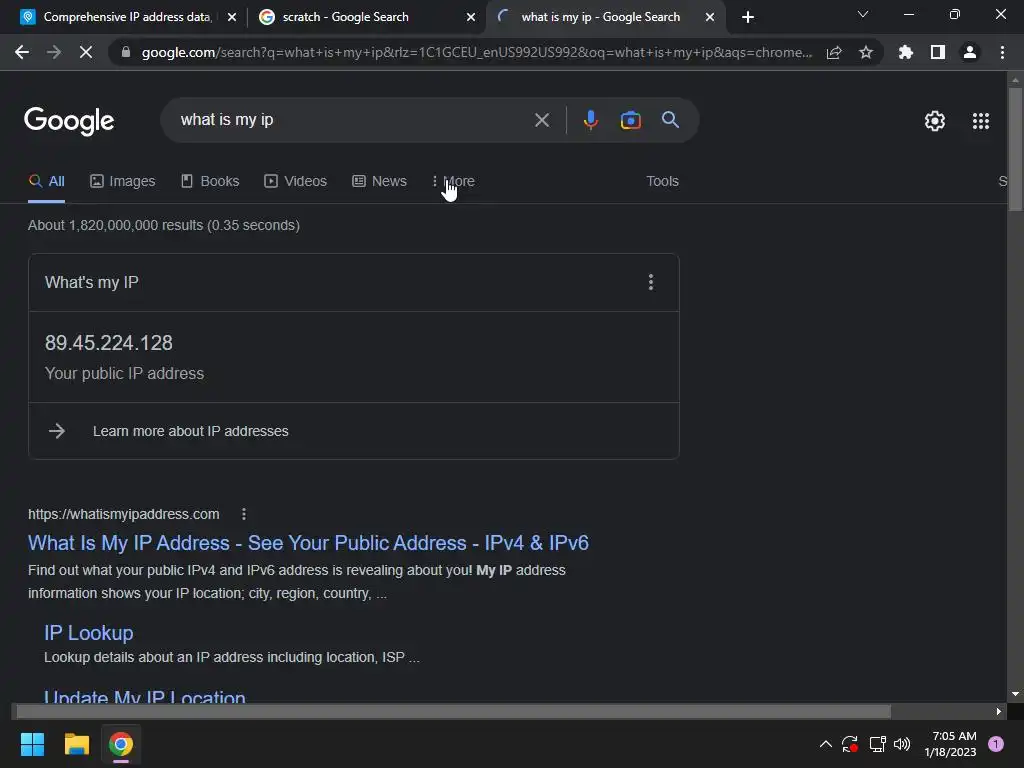The height and width of the screenshot is (768, 1024).
Task: Close the scratch Google Search tab
Action: (471, 17)
